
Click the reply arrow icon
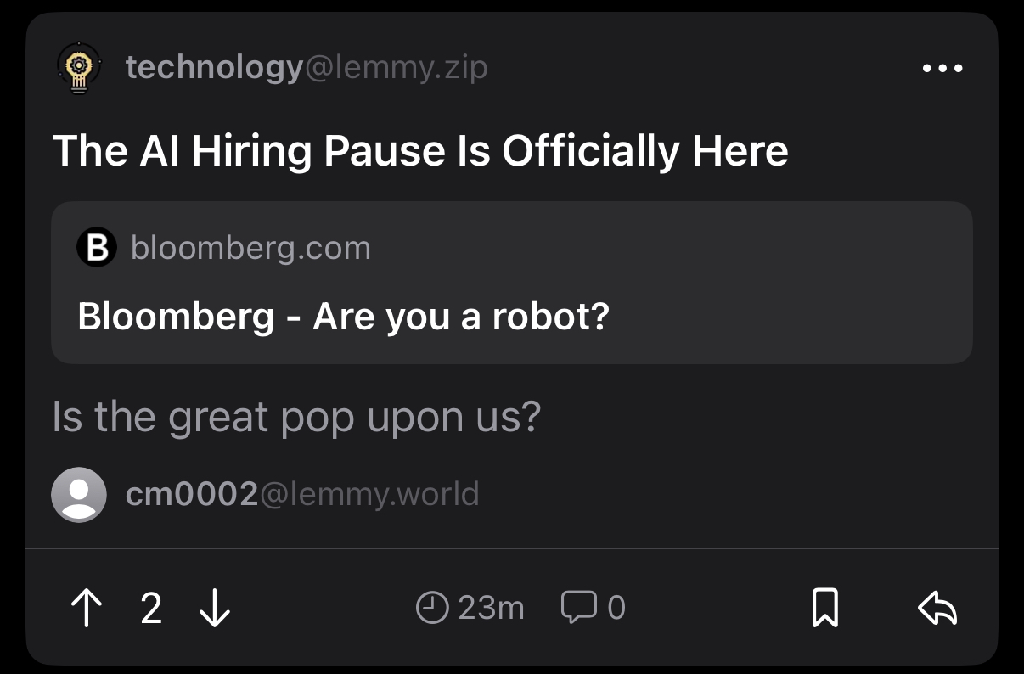[x=937, y=607]
